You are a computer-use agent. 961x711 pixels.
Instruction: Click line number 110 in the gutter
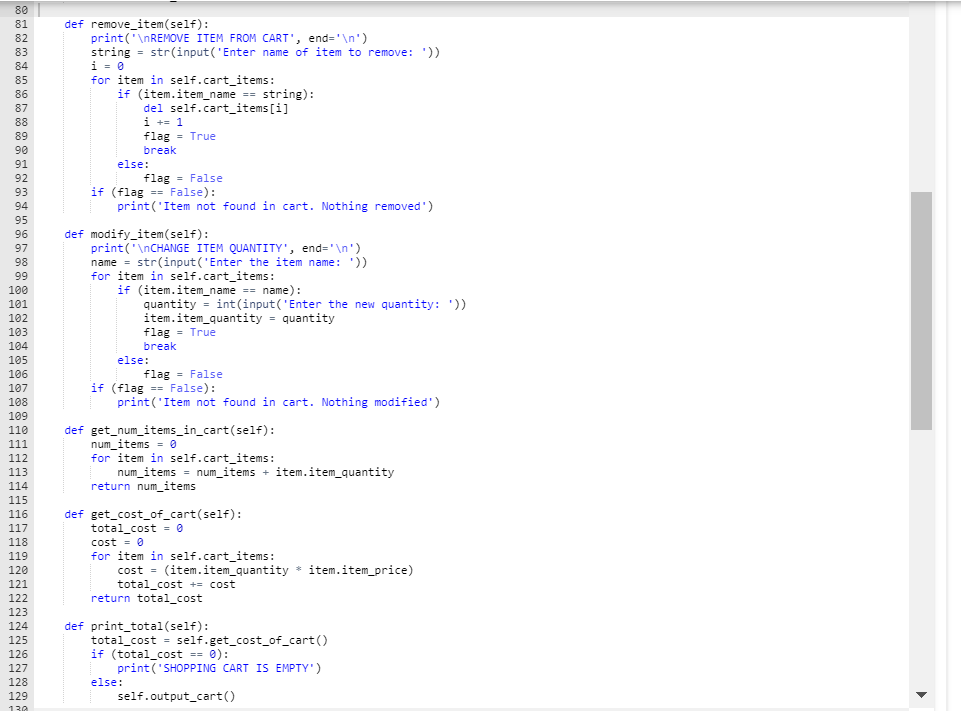click(x=20, y=429)
